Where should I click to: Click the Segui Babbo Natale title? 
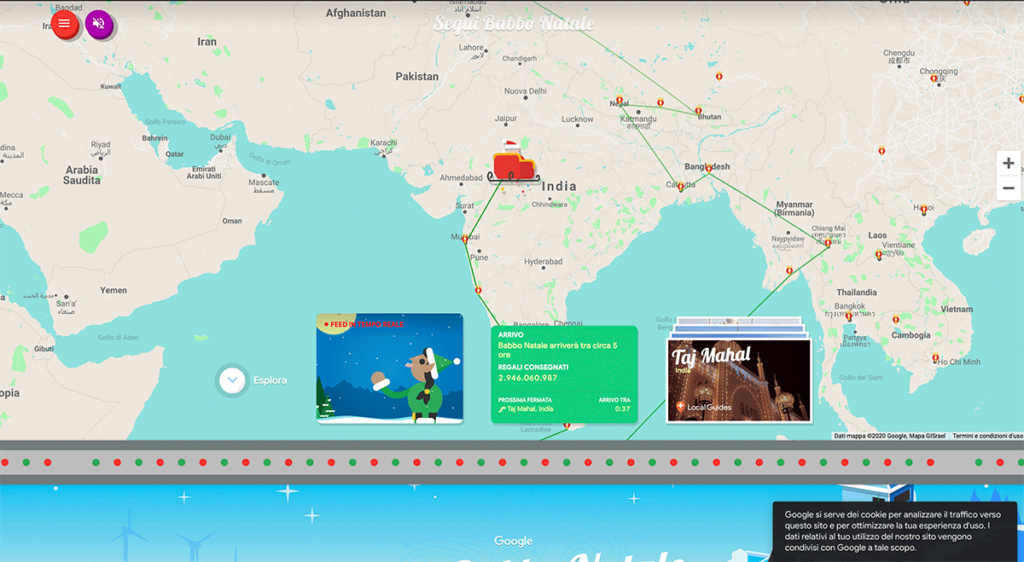coord(514,23)
